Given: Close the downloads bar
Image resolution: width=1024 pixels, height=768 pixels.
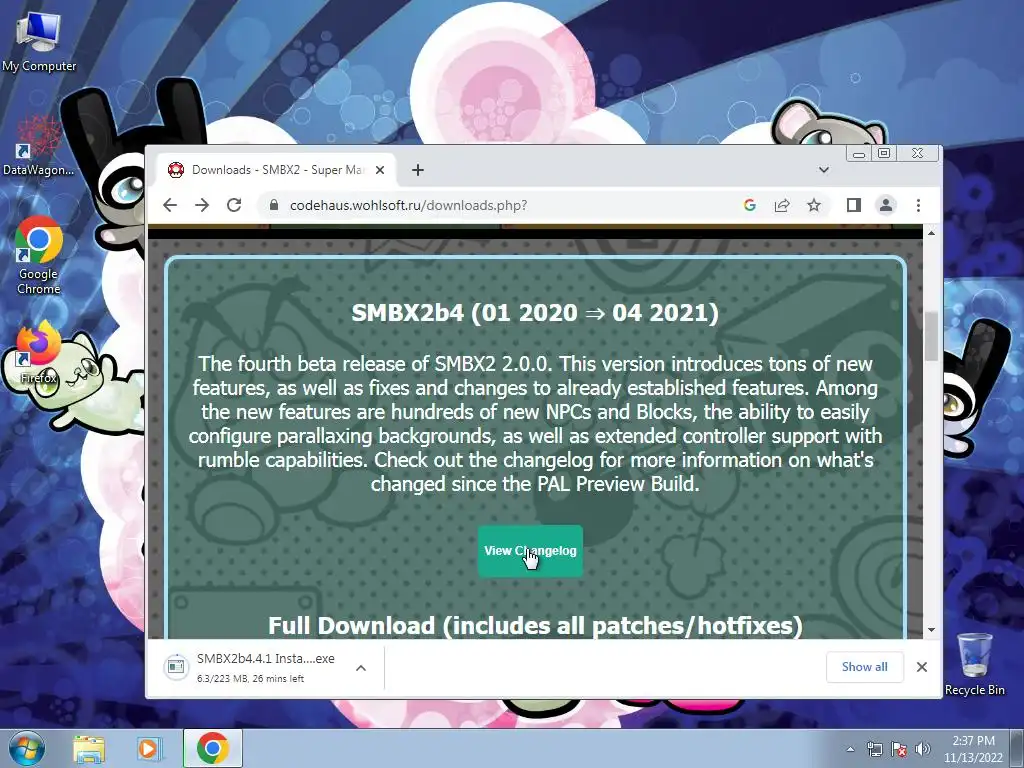Looking at the screenshot, I should [x=921, y=667].
